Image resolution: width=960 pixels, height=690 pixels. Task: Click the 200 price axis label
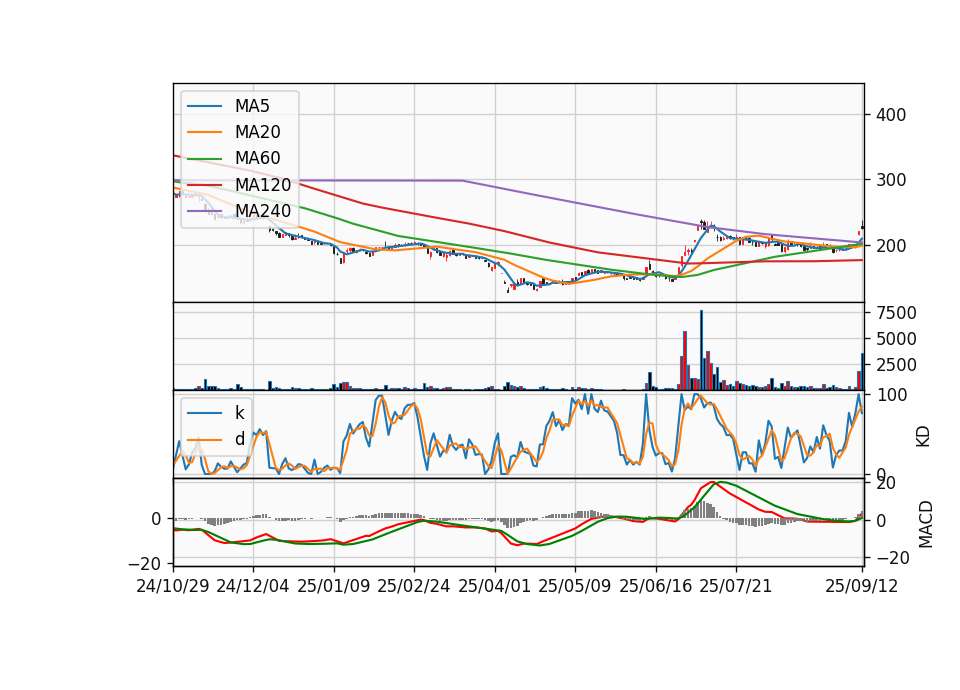pos(891,246)
